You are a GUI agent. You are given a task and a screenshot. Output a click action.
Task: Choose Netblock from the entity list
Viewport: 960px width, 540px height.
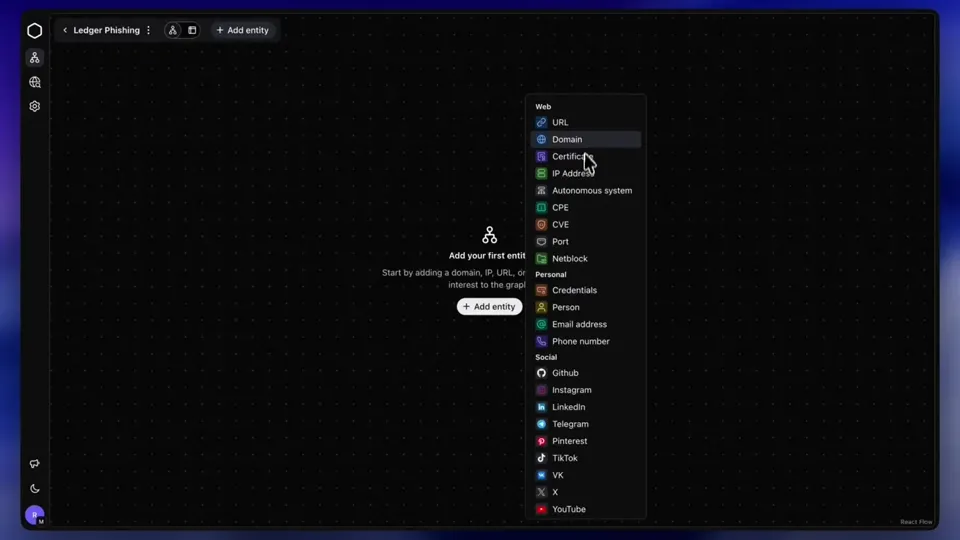[586, 258]
